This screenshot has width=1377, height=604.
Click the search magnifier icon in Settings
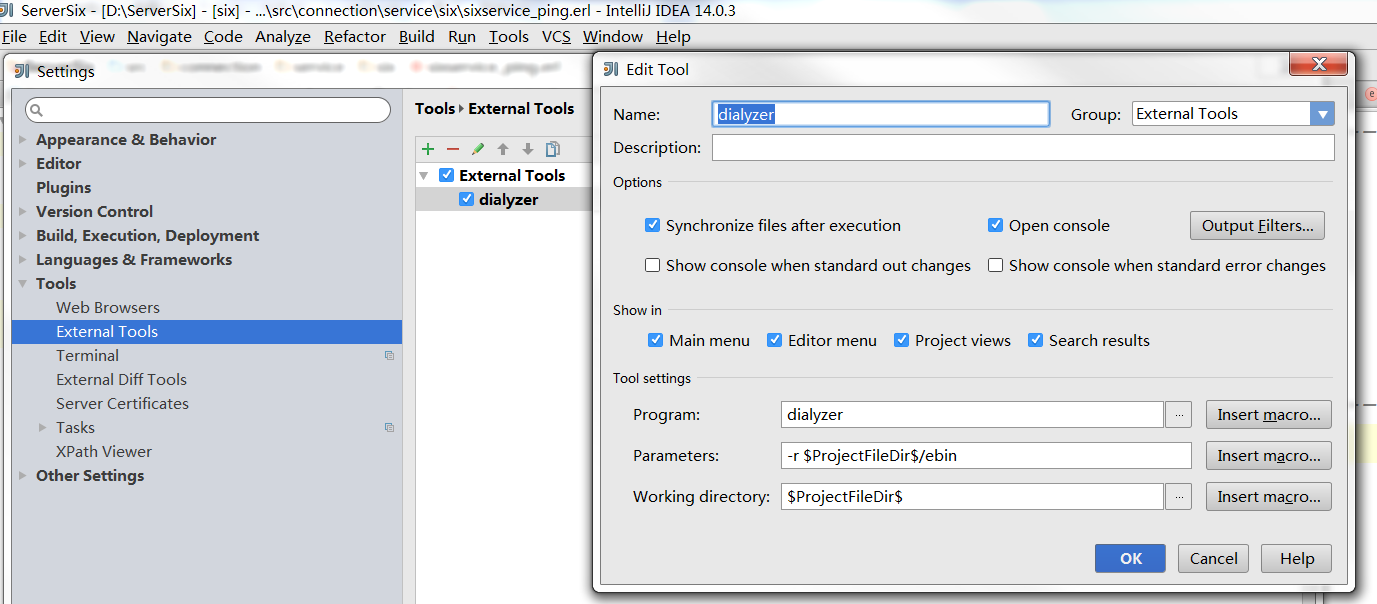click(x=37, y=110)
